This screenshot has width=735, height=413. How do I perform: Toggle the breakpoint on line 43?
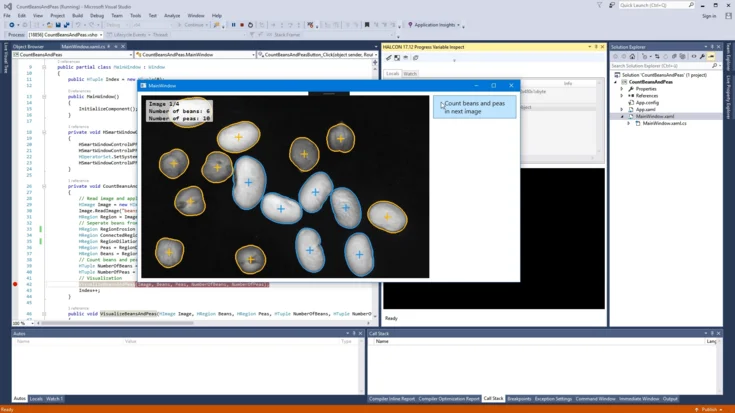[14, 284]
